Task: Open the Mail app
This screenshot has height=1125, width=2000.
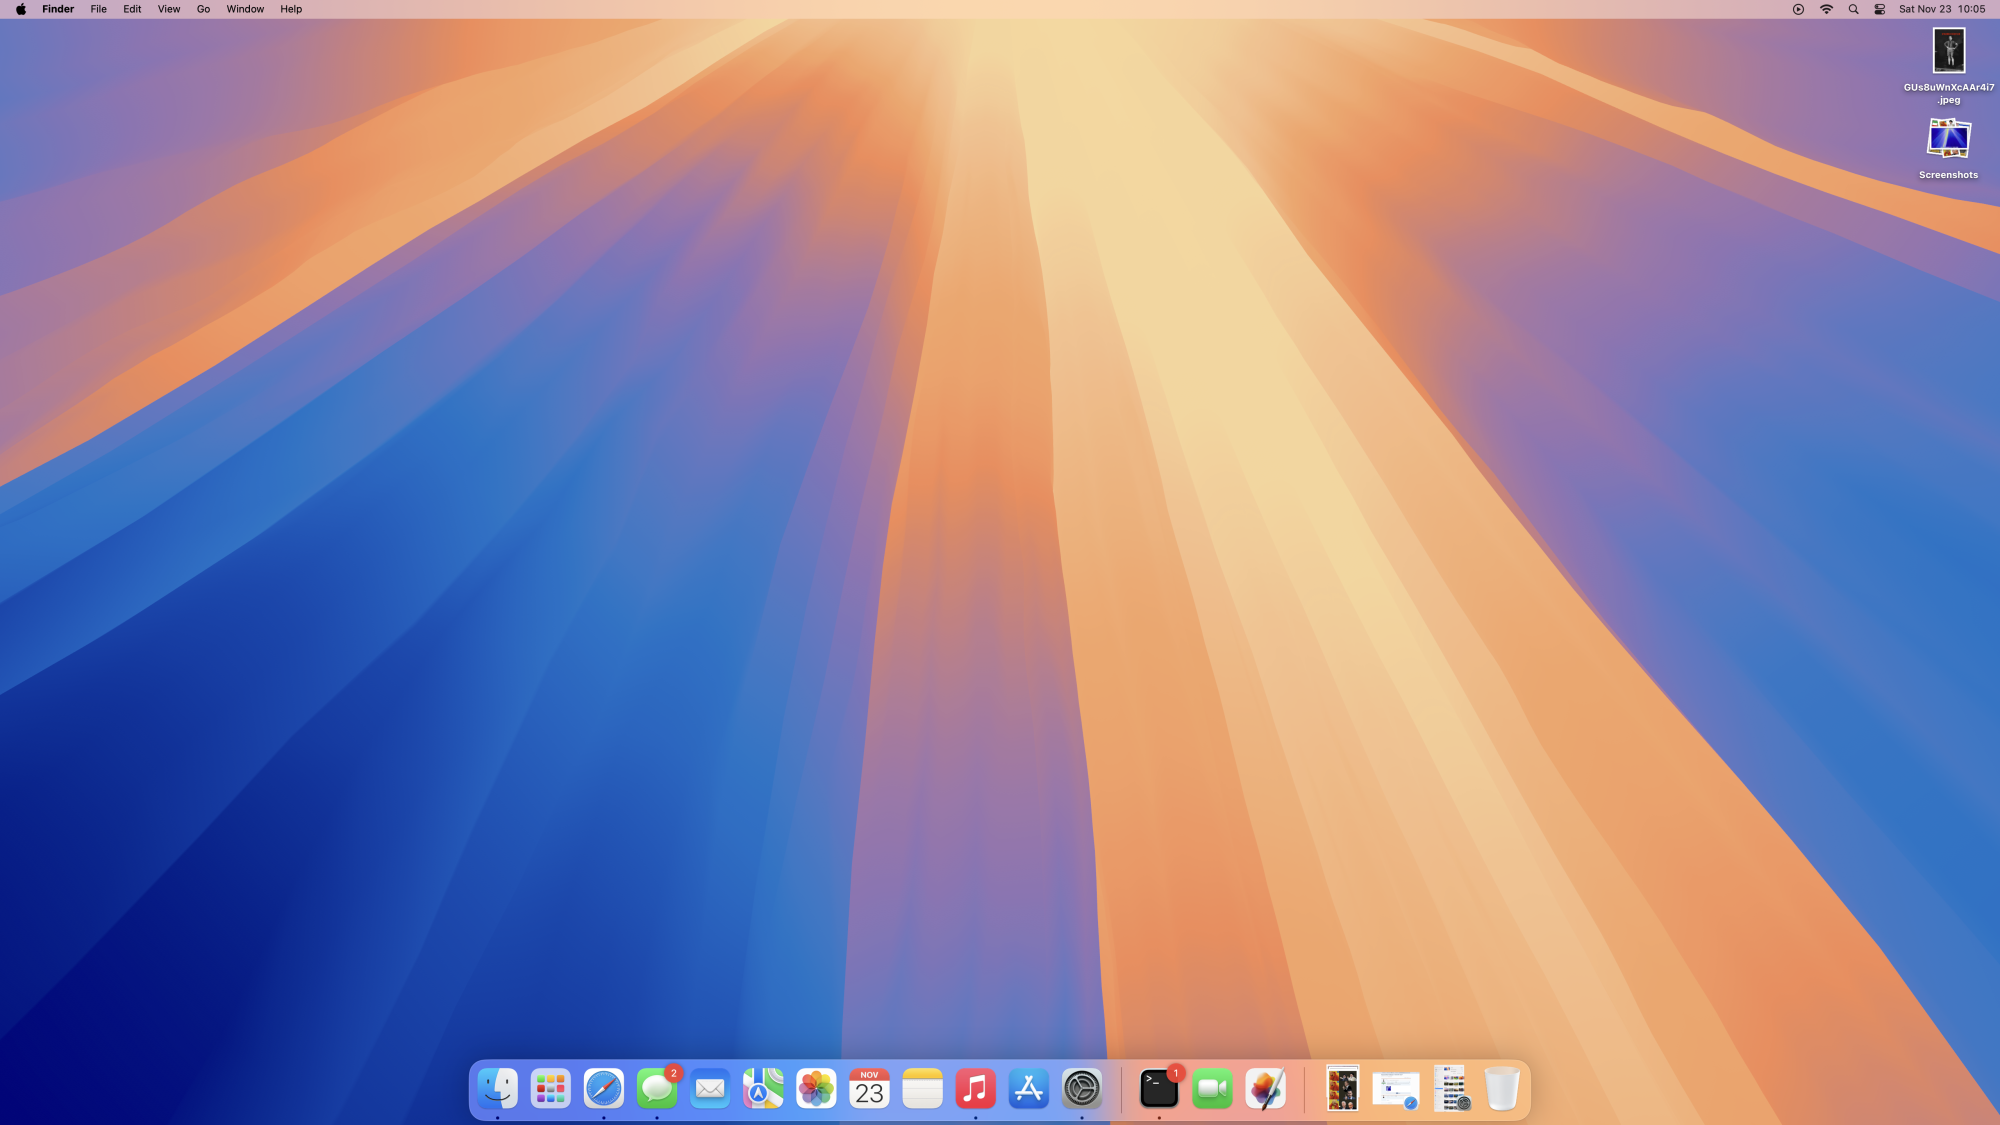Action: 710,1089
